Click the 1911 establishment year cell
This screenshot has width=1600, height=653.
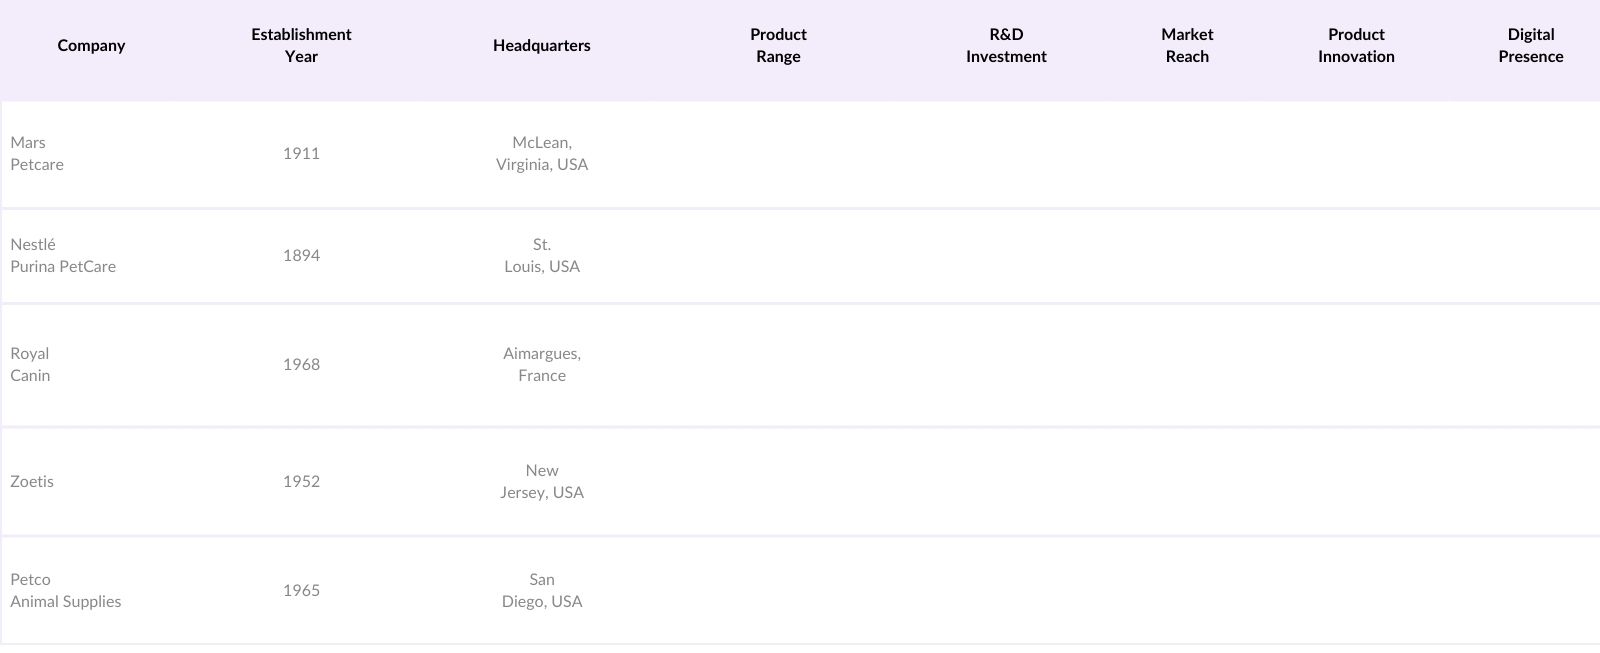click(x=301, y=153)
